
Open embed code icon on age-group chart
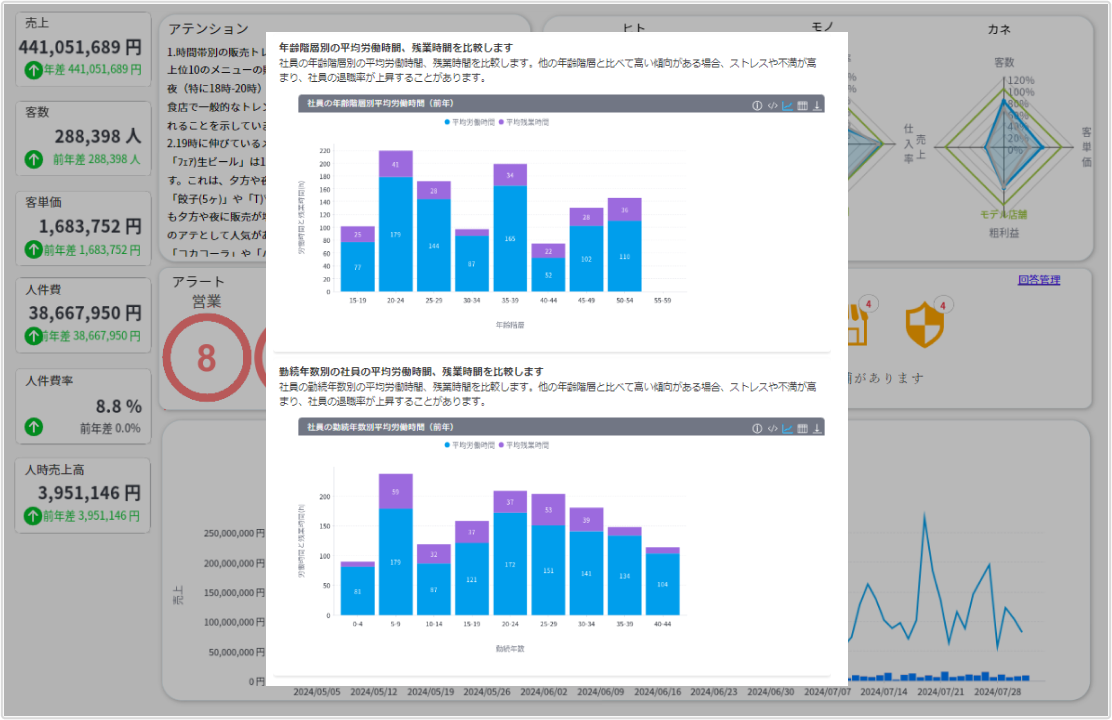coord(772,106)
